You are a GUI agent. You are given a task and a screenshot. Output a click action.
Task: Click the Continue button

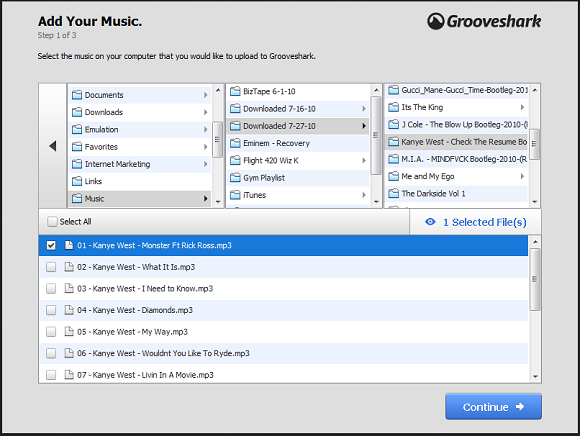coord(493,407)
